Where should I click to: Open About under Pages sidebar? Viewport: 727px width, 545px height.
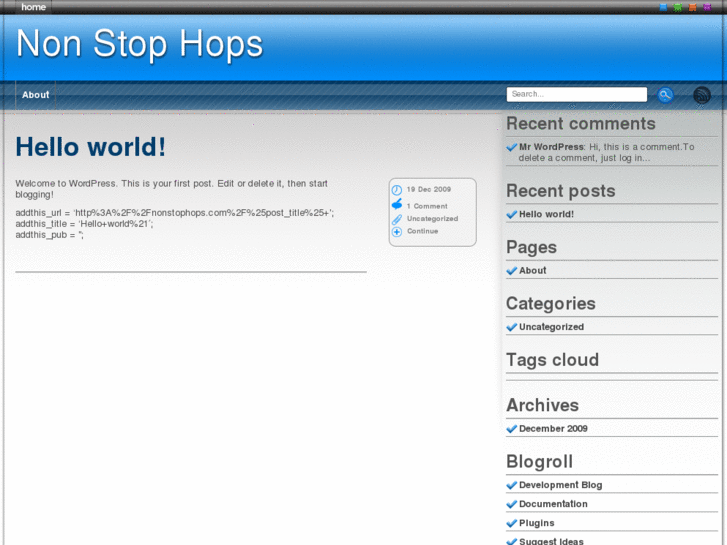coord(532,270)
